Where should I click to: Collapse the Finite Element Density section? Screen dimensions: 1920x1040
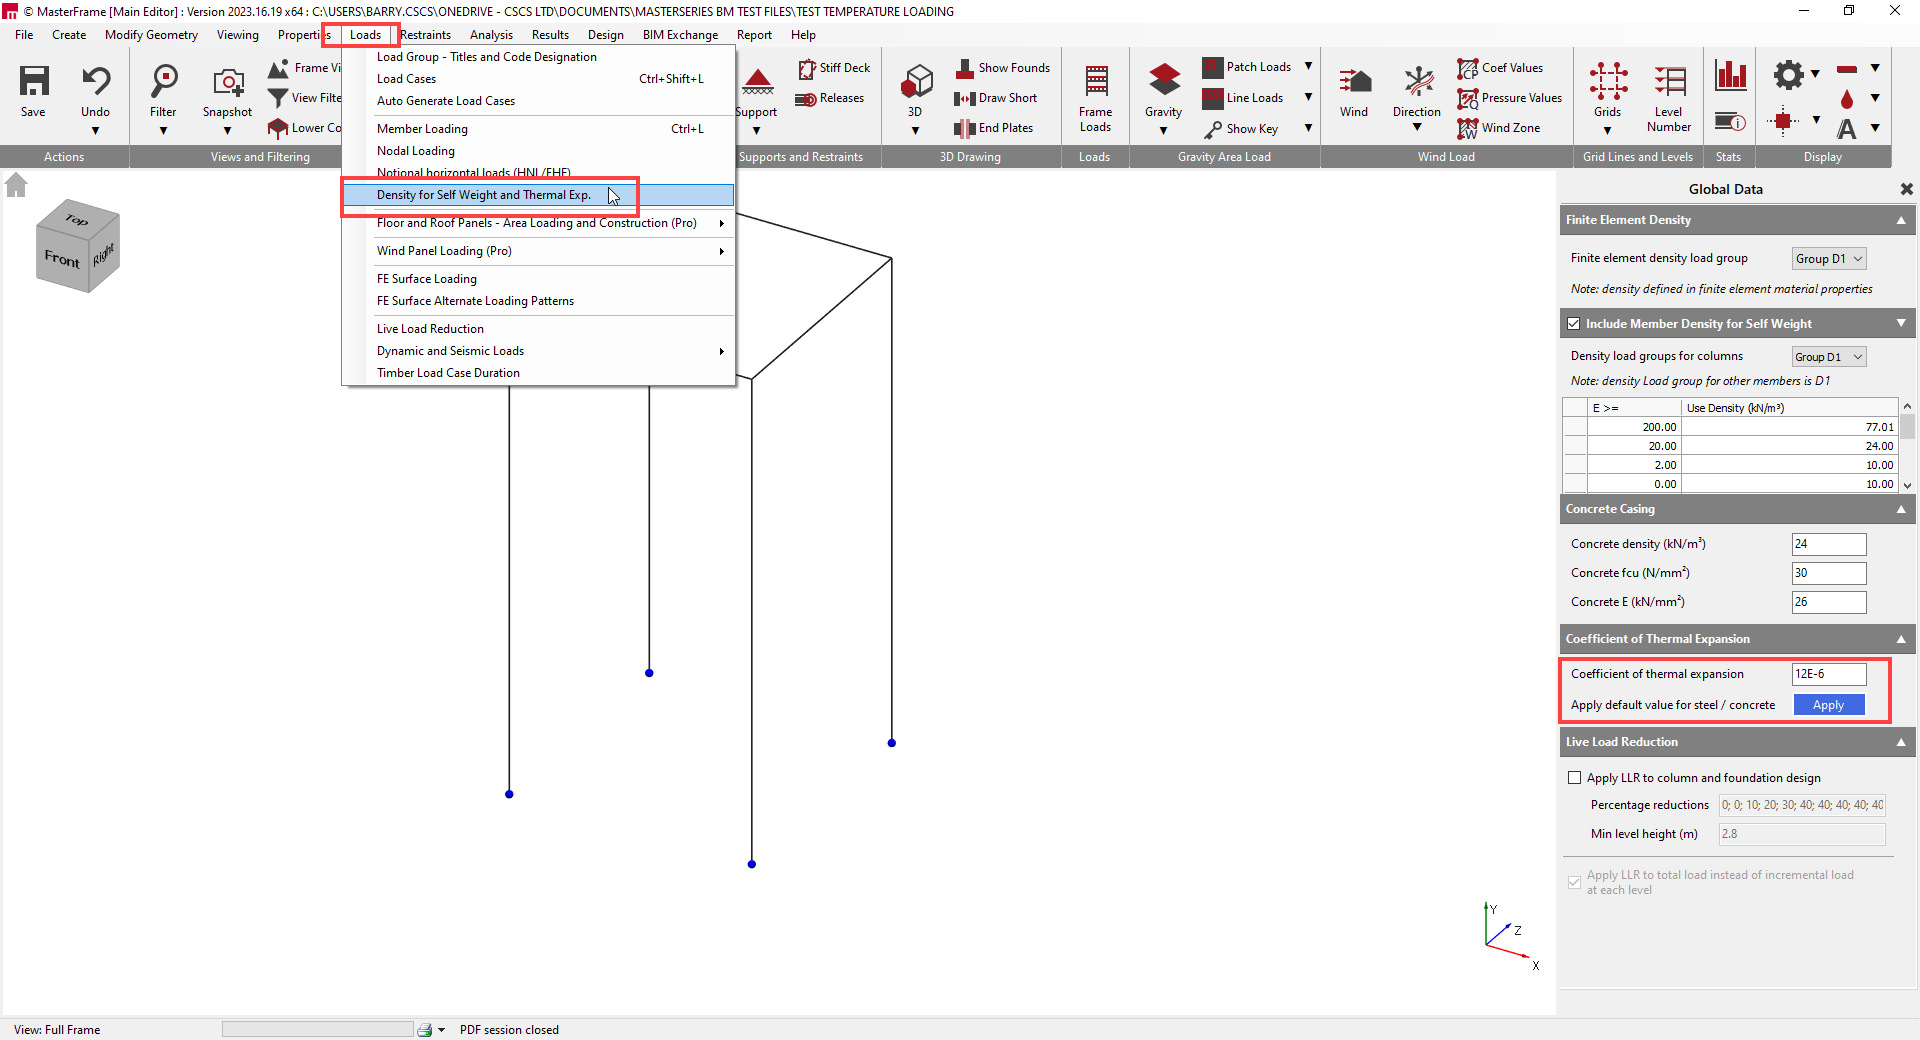pos(1901,220)
